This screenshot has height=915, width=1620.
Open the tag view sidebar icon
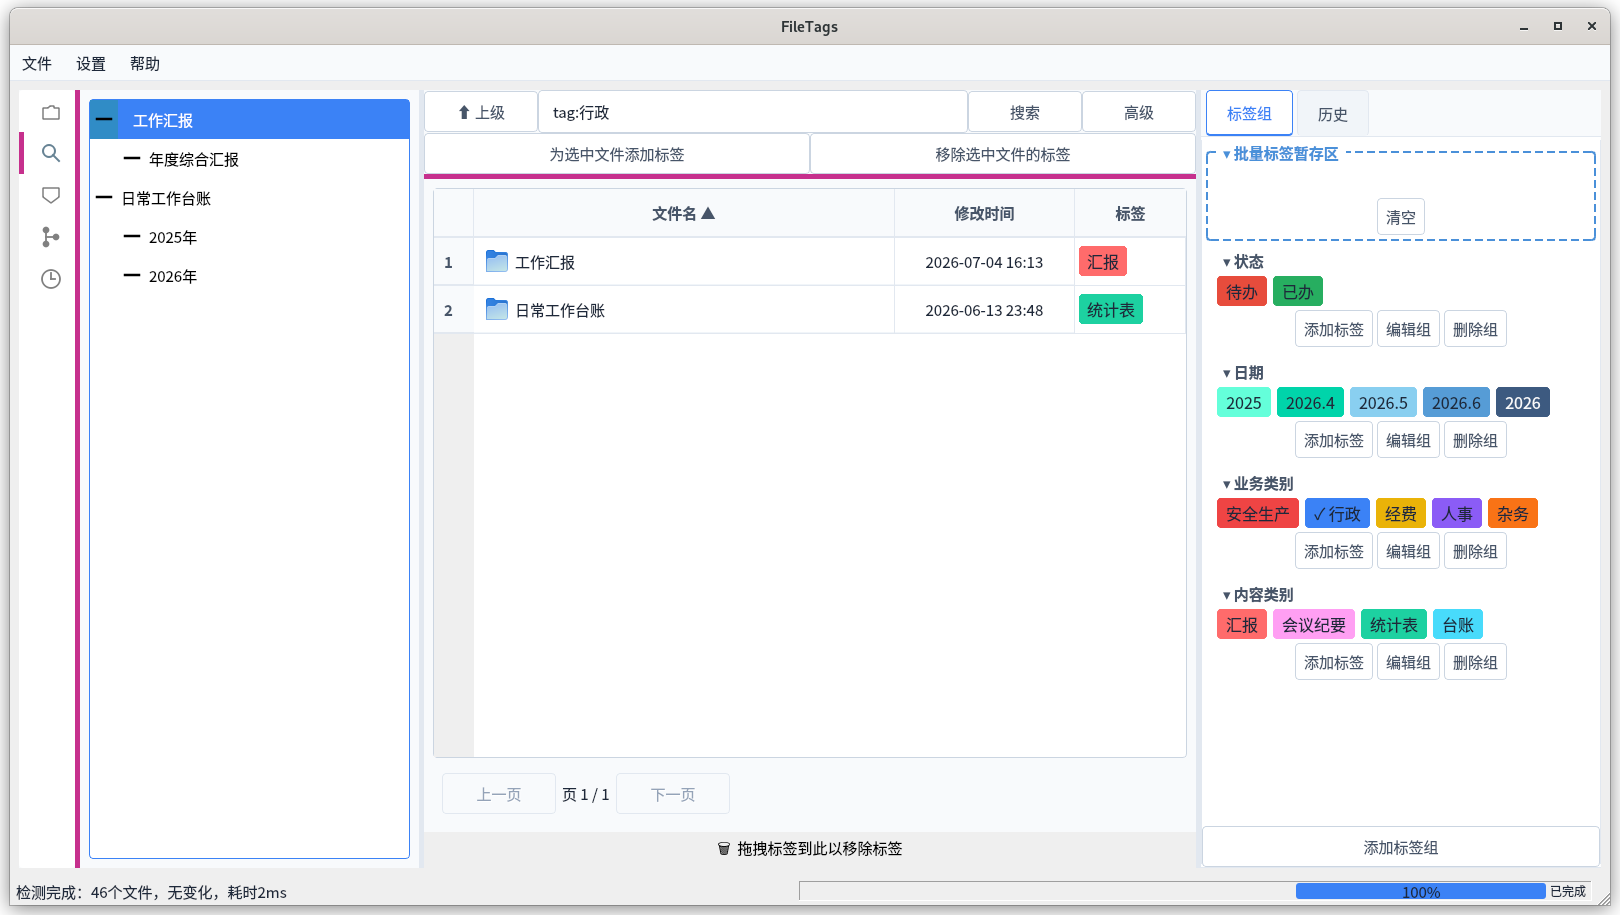point(51,195)
